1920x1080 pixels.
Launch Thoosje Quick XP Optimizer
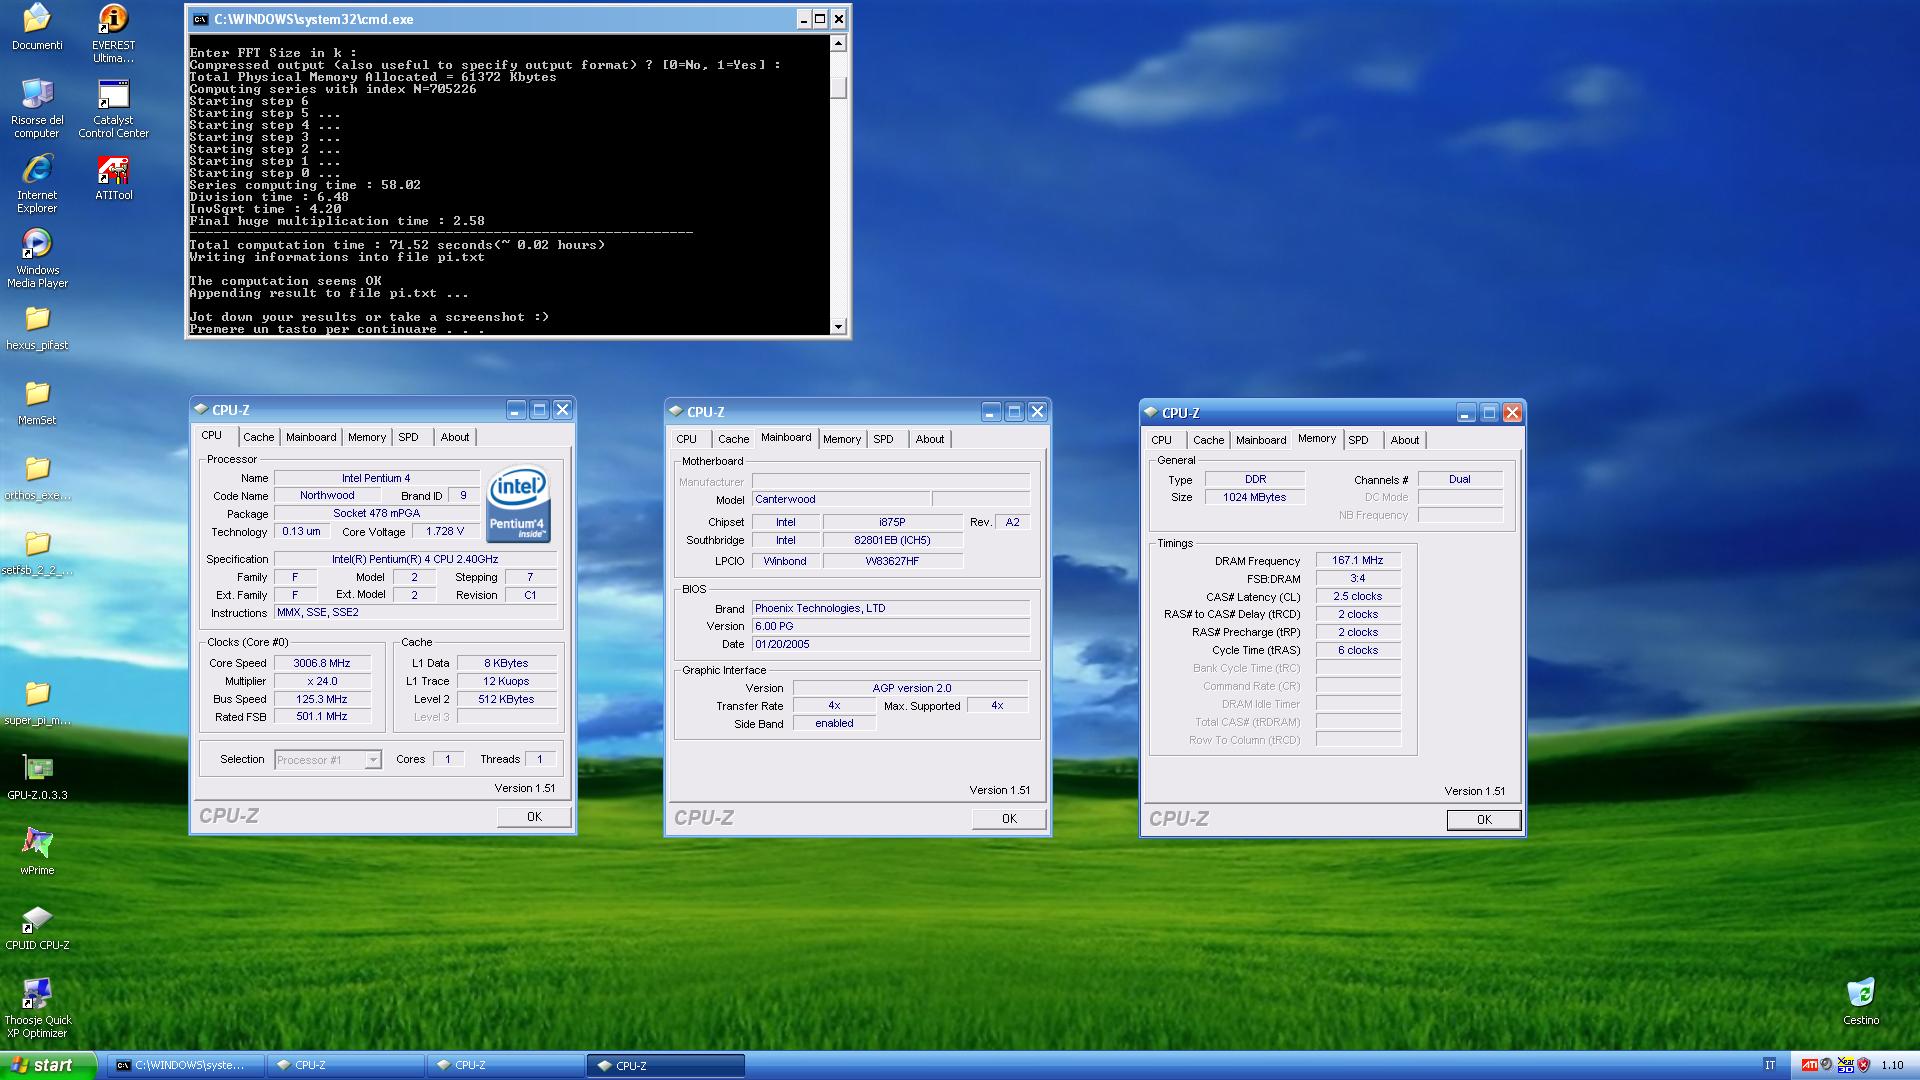pos(37,1008)
